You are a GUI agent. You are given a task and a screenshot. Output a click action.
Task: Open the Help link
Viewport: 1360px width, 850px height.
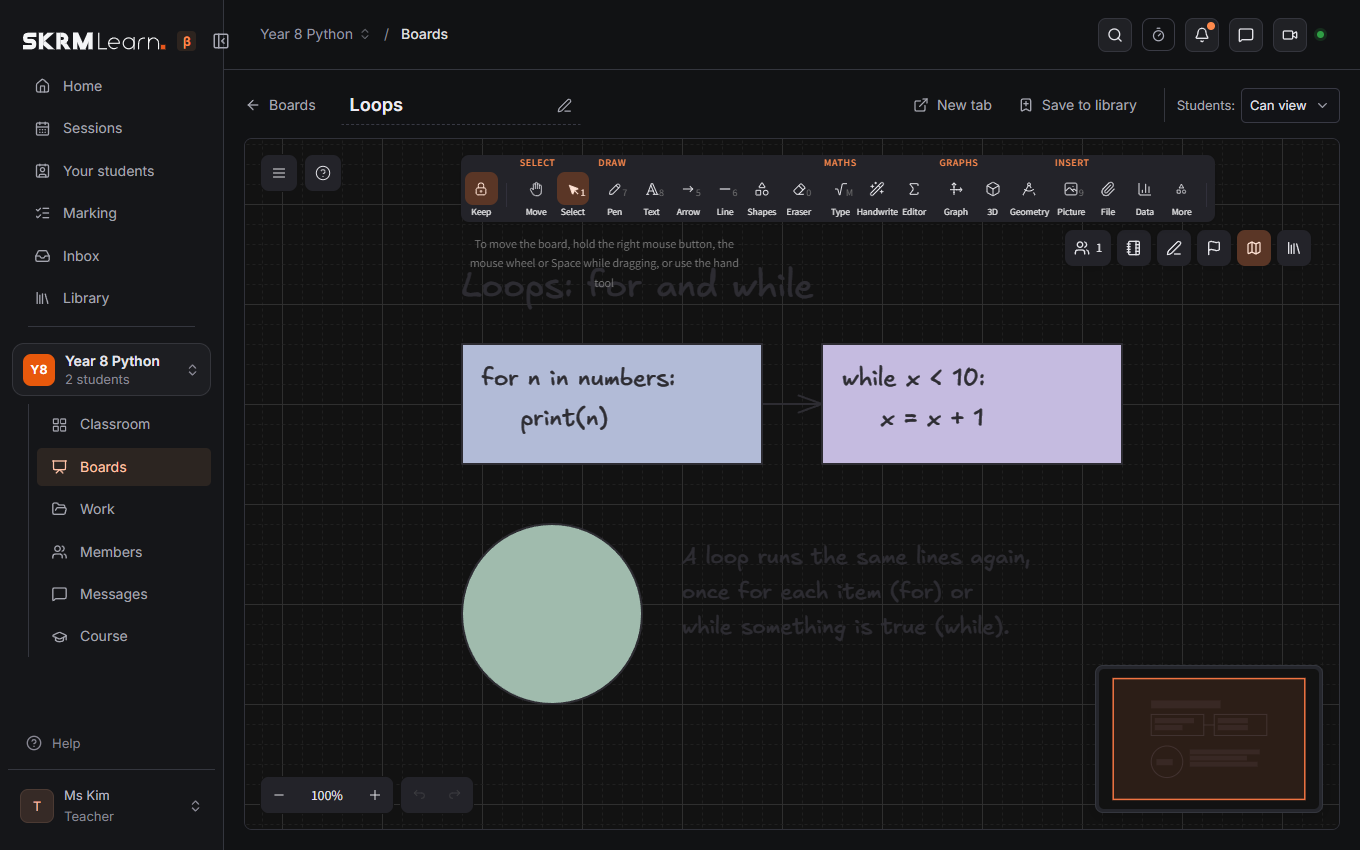pos(54,743)
